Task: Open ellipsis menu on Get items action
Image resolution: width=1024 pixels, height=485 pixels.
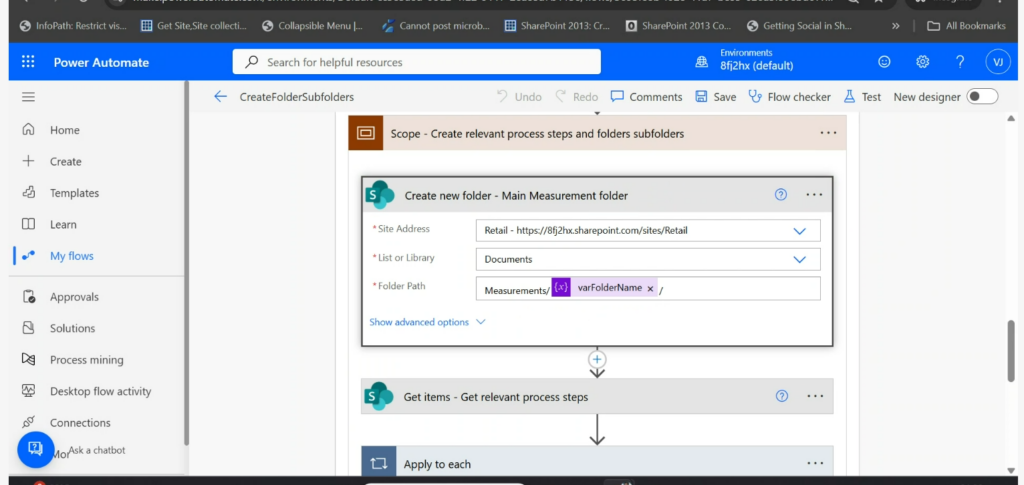Action: 815,396
